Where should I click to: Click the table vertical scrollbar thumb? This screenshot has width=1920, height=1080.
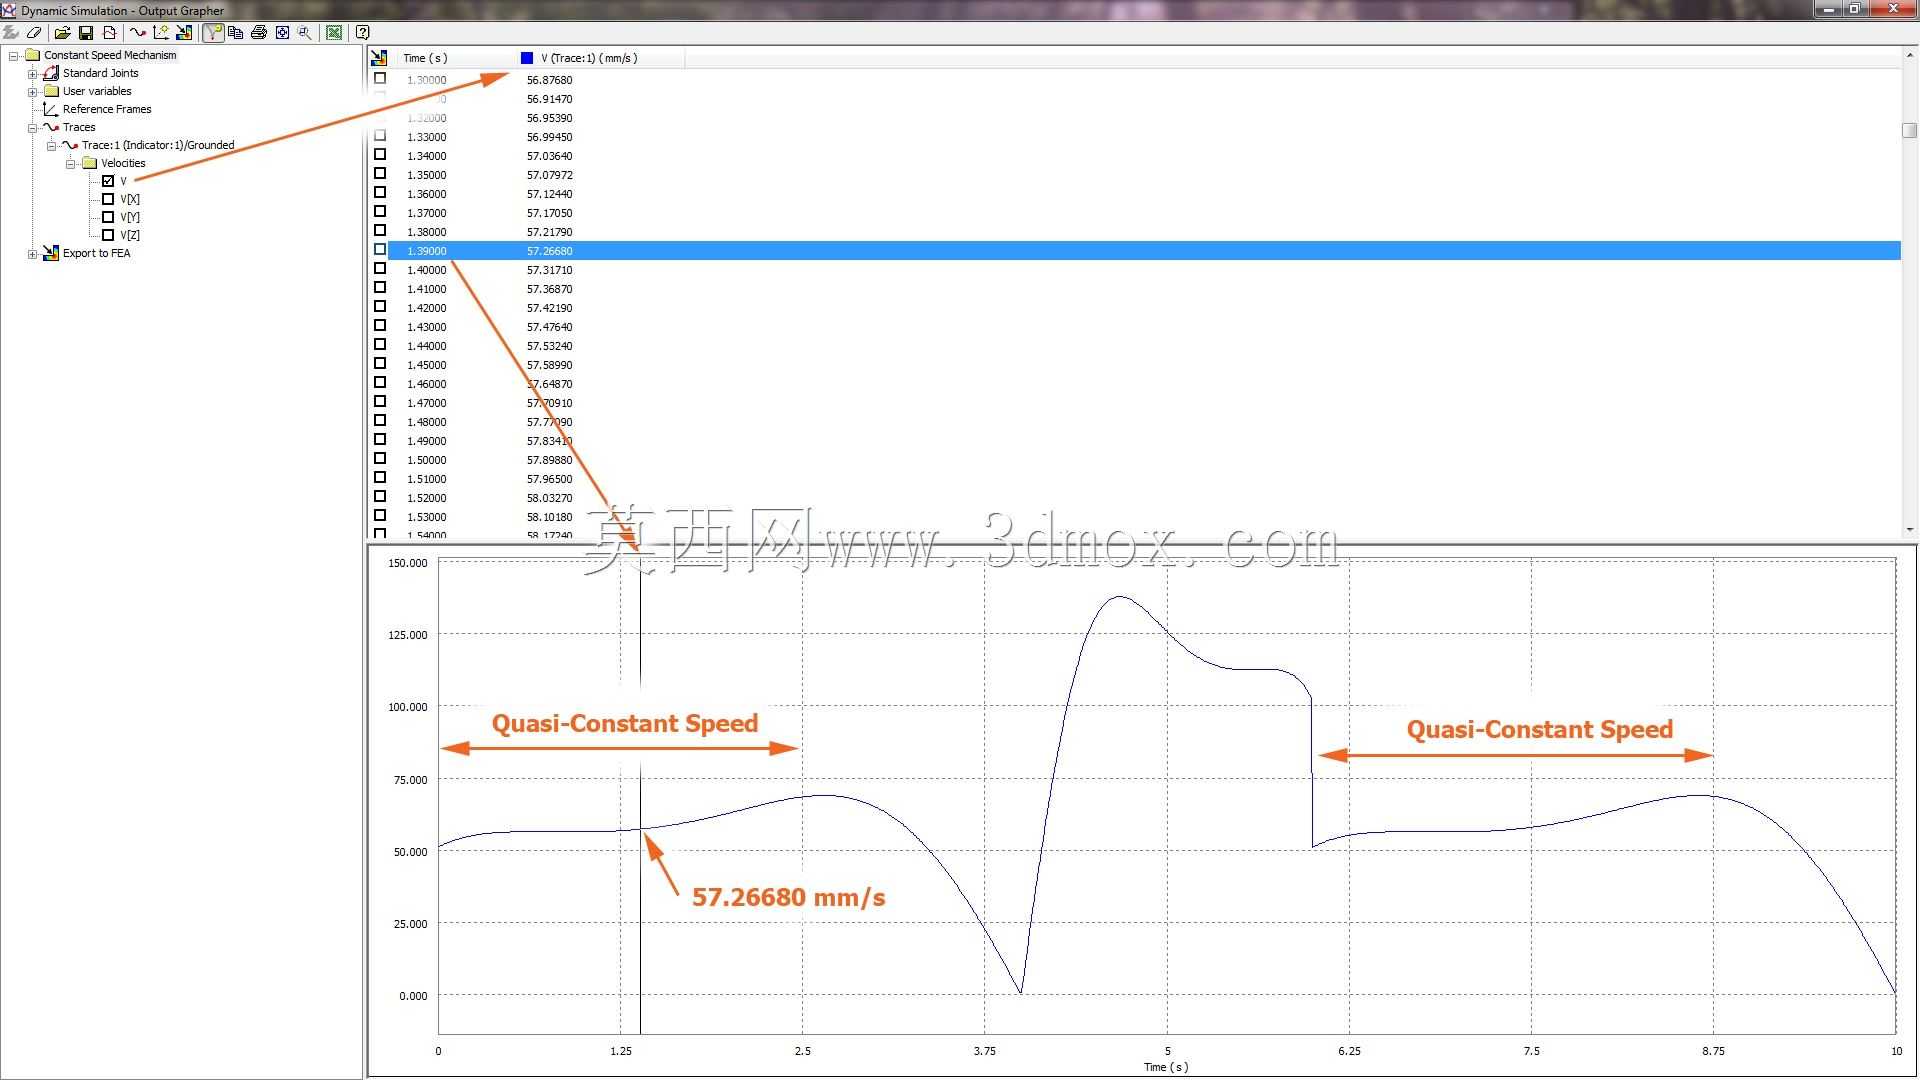1909,130
